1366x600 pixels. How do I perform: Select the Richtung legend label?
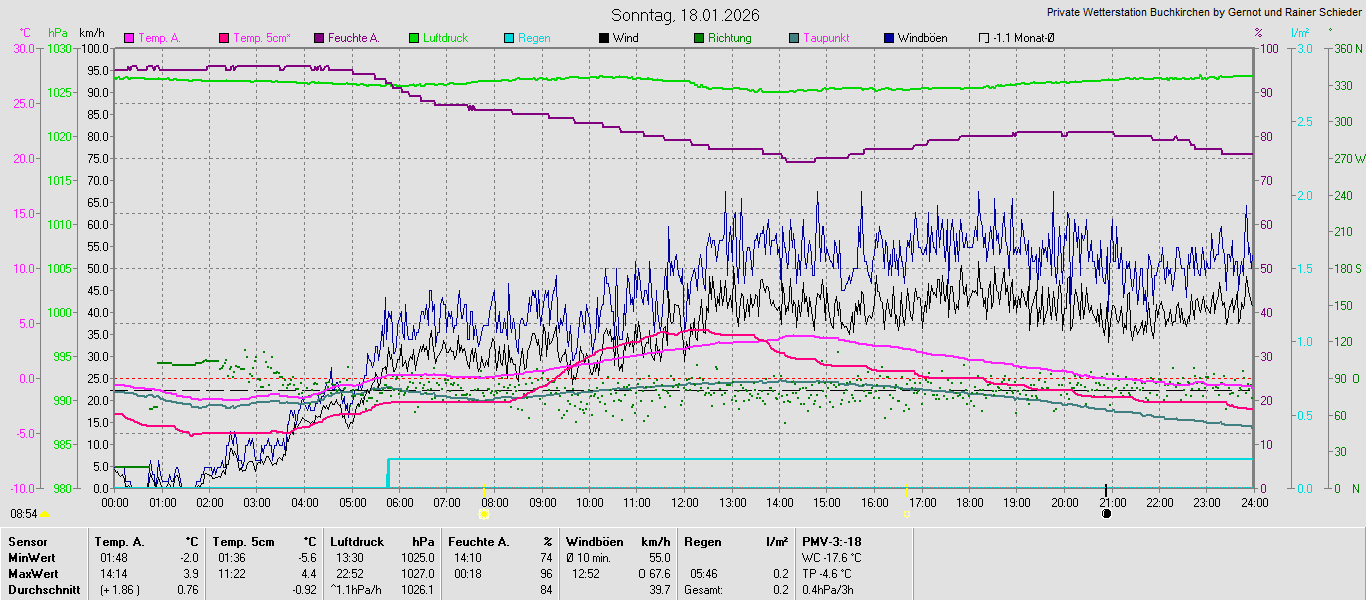[729, 38]
